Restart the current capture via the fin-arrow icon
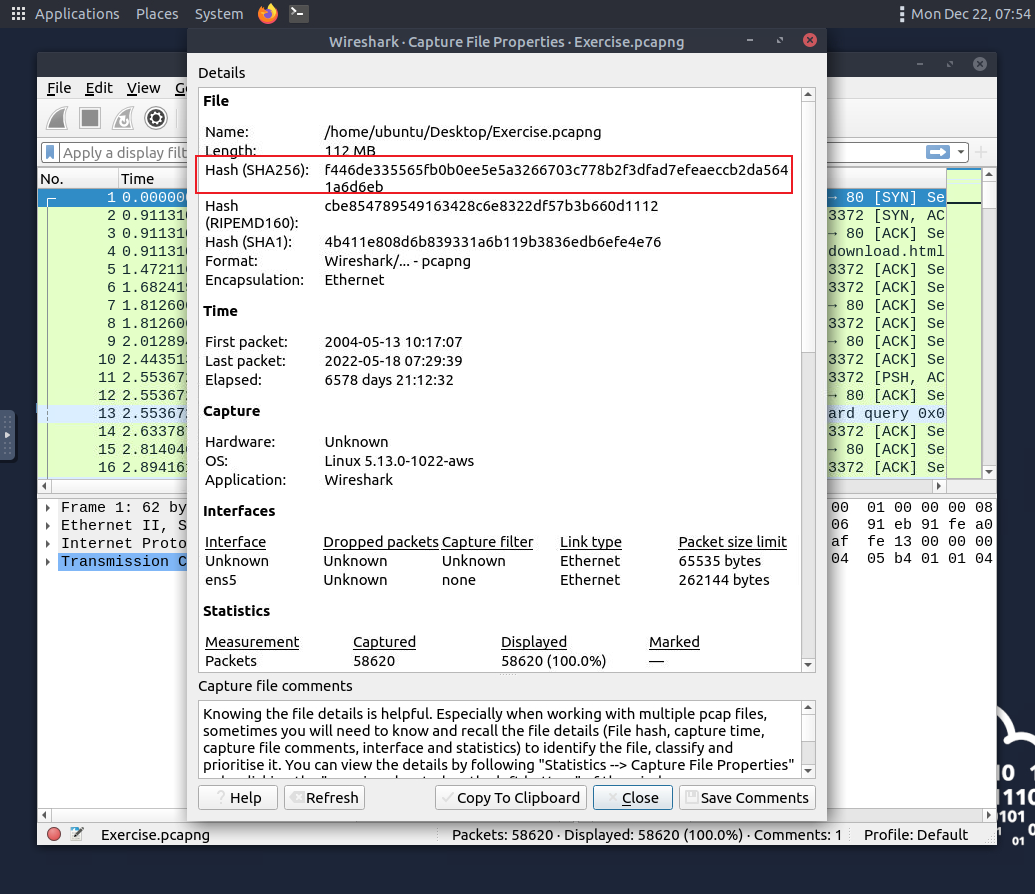Viewport: 1035px width, 894px height. tap(123, 119)
